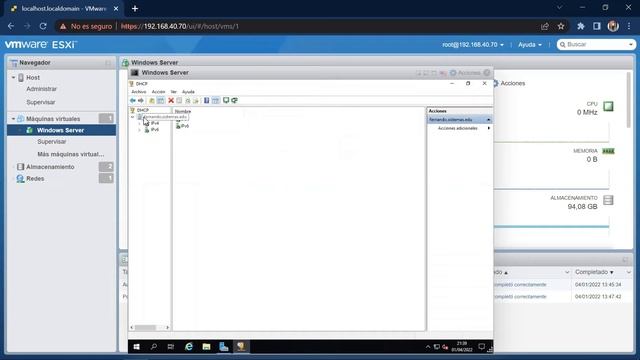Click the 'No es seguro' security warning
The width and height of the screenshot is (640, 360).
86,26
